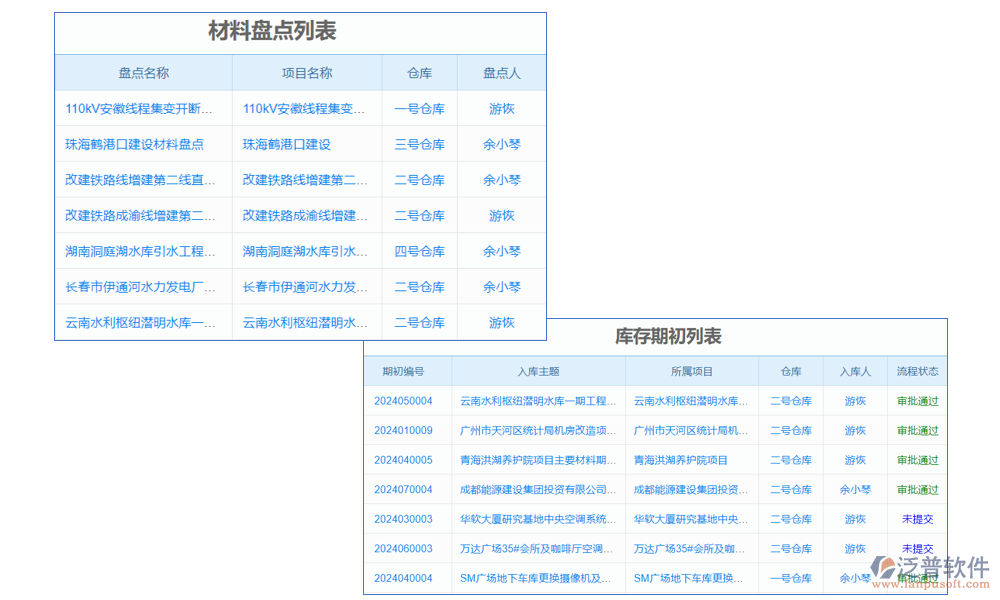Click 未提交 status on the 万达广场 row
Image resolution: width=1000 pixels, height=600 pixels.
pos(918,548)
